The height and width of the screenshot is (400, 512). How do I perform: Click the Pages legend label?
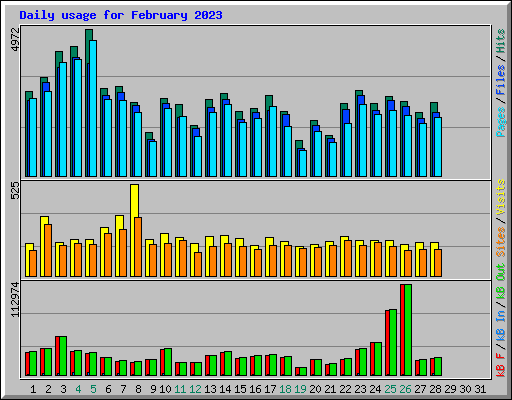tap(501, 122)
